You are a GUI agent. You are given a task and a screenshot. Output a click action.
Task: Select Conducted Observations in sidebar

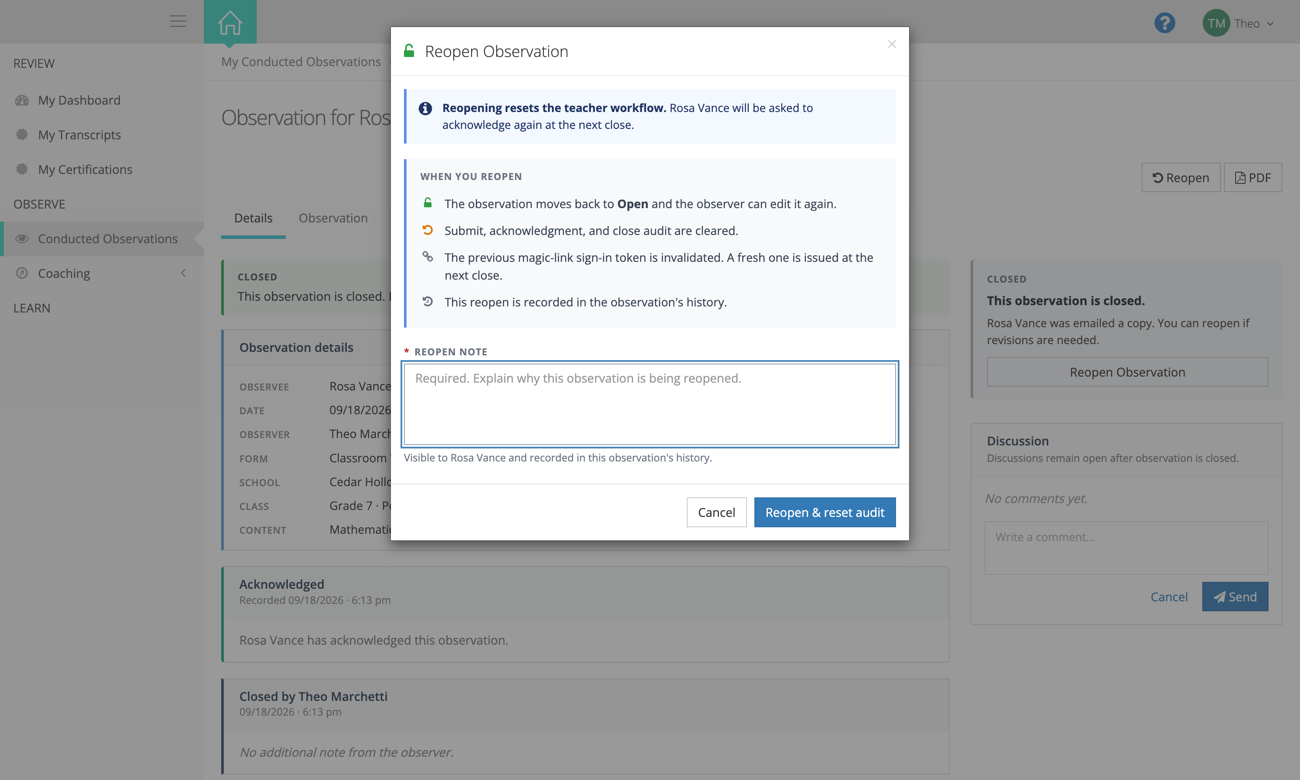coord(100,238)
